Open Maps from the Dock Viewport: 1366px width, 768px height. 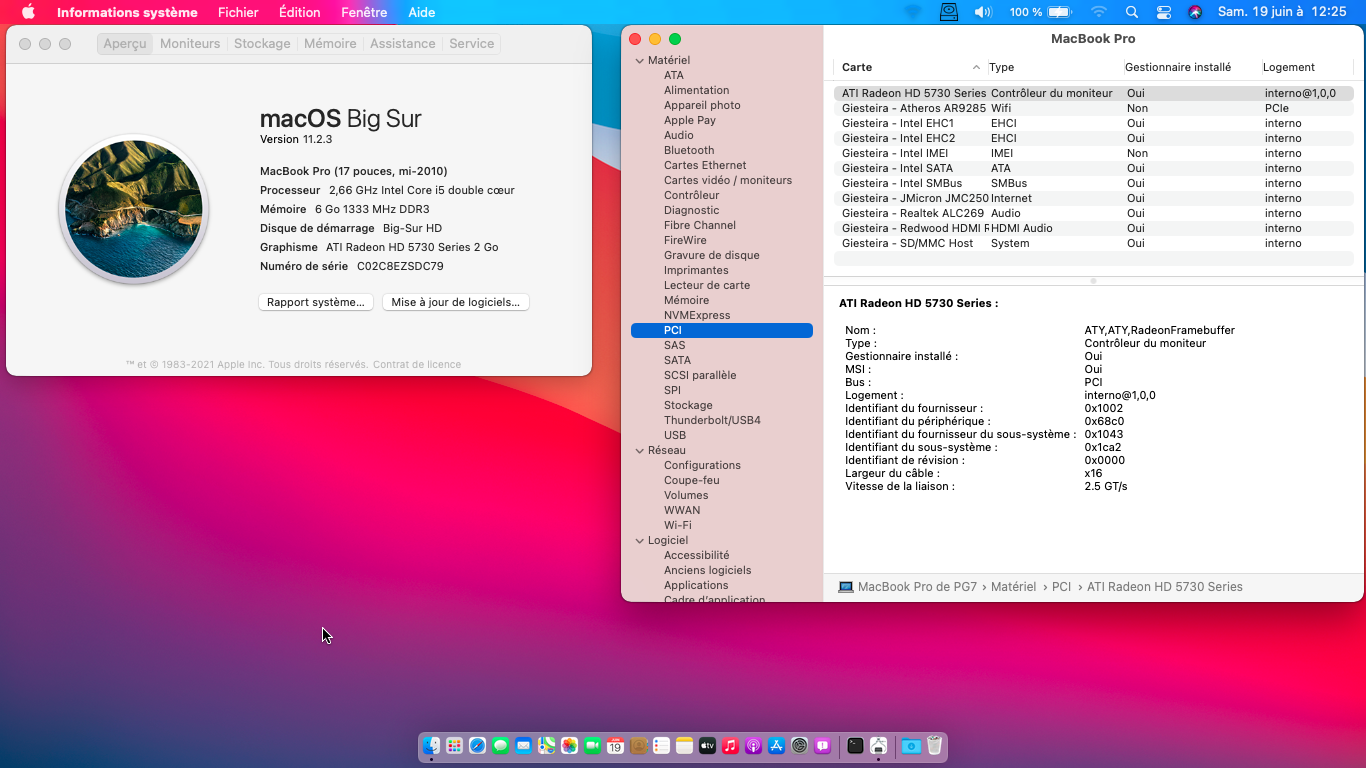click(x=546, y=745)
